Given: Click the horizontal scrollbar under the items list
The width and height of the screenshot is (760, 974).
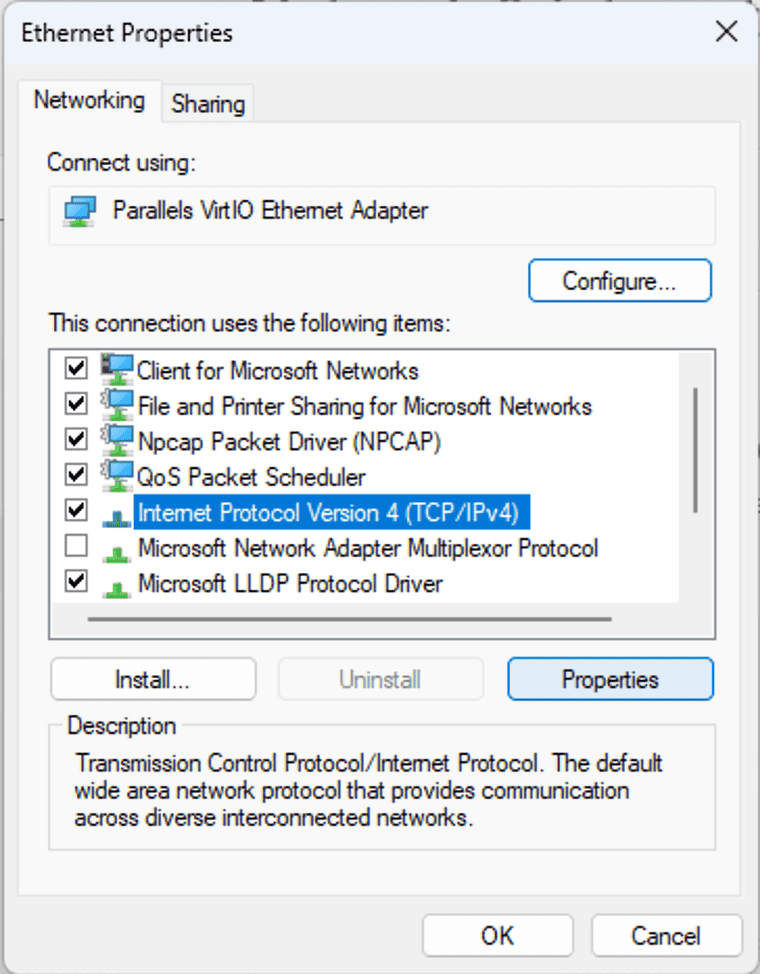Looking at the screenshot, I should (350, 619).
